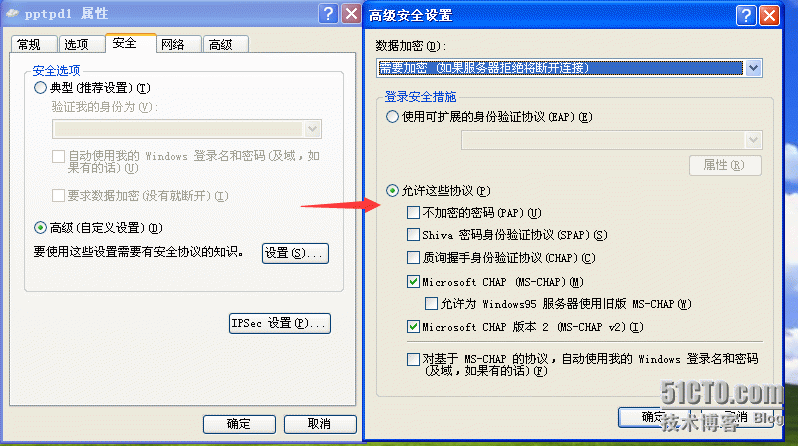This screenshot has height=446, width=798.
Task: Click the help question-mark icon in pptpd1 属性 title bar
Action: coord(329,14)
